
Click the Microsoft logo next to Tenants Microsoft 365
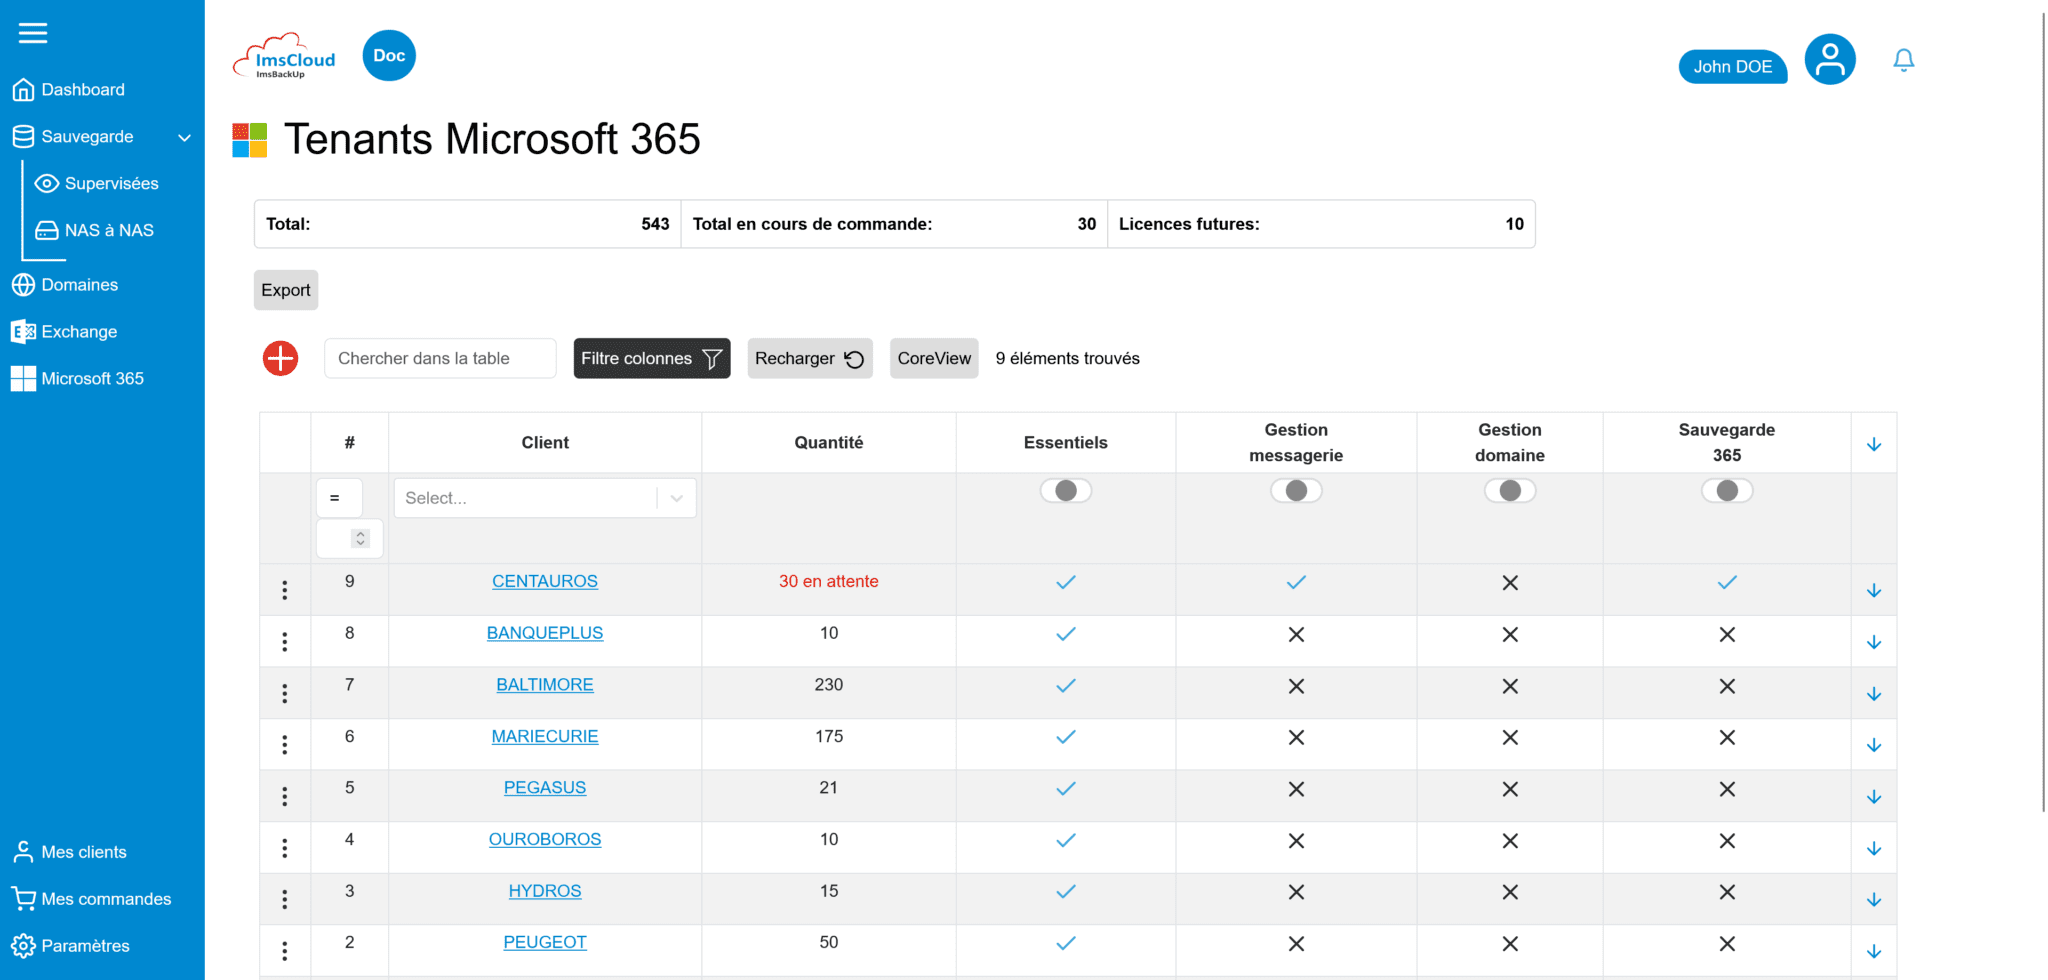tap(248, 139)
